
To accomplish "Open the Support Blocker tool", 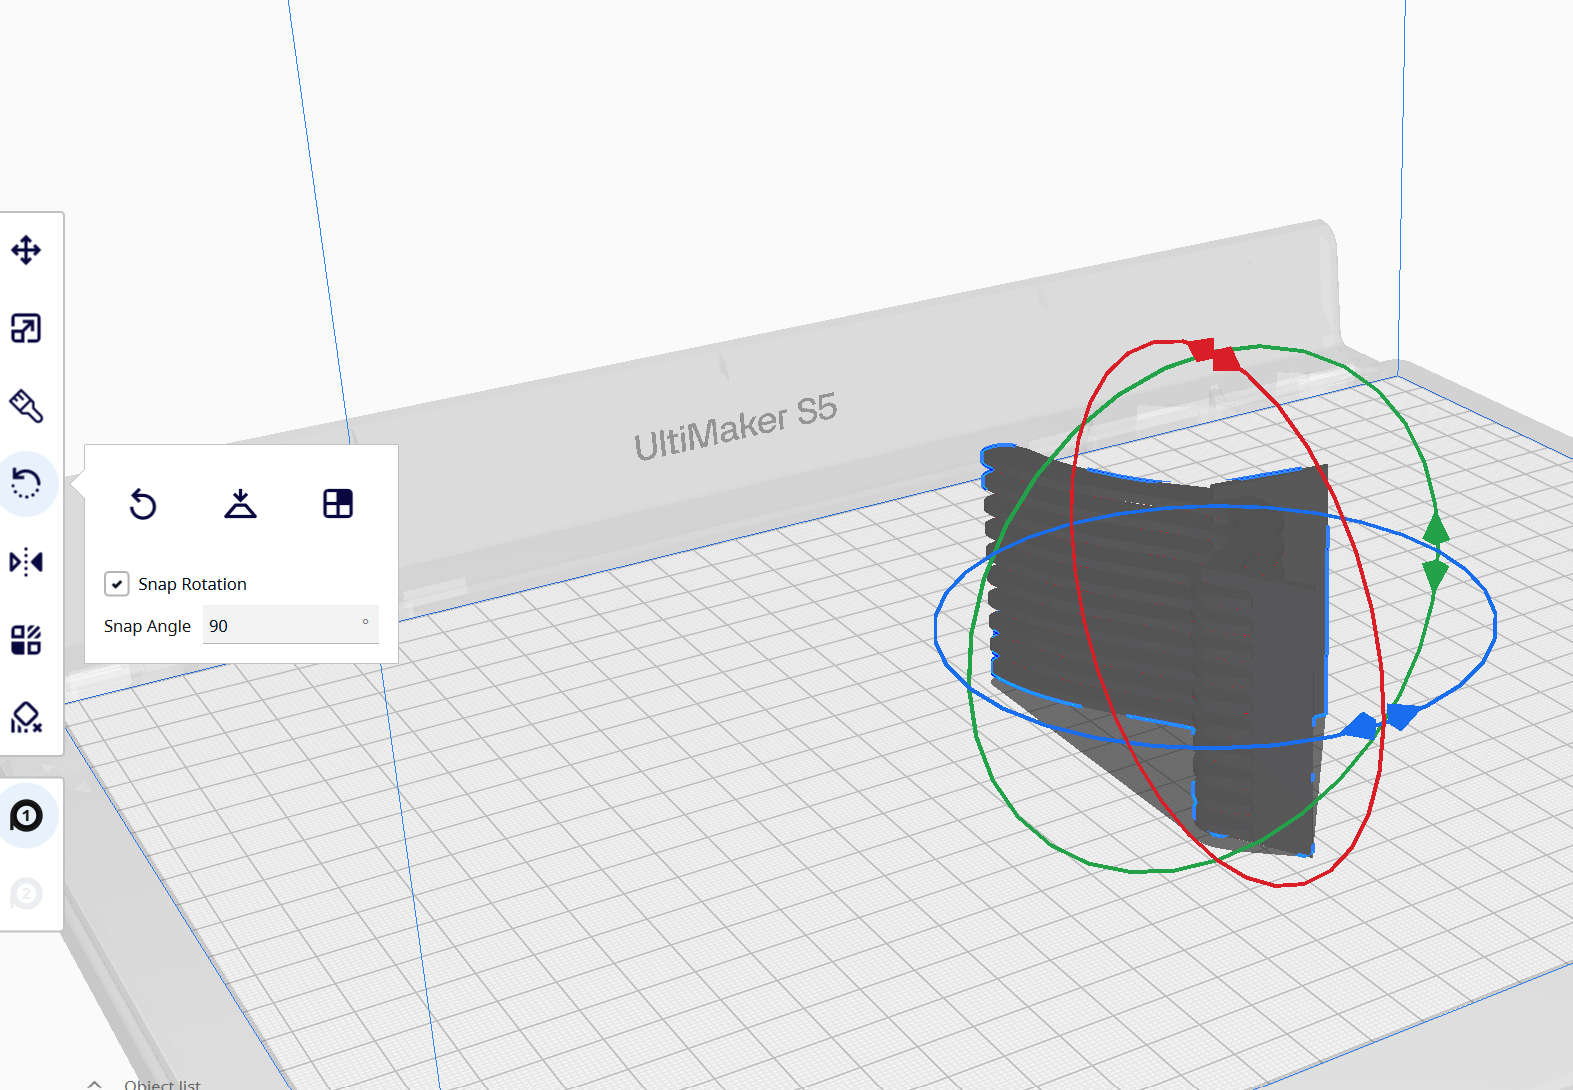I will click(x=26, y=718).
